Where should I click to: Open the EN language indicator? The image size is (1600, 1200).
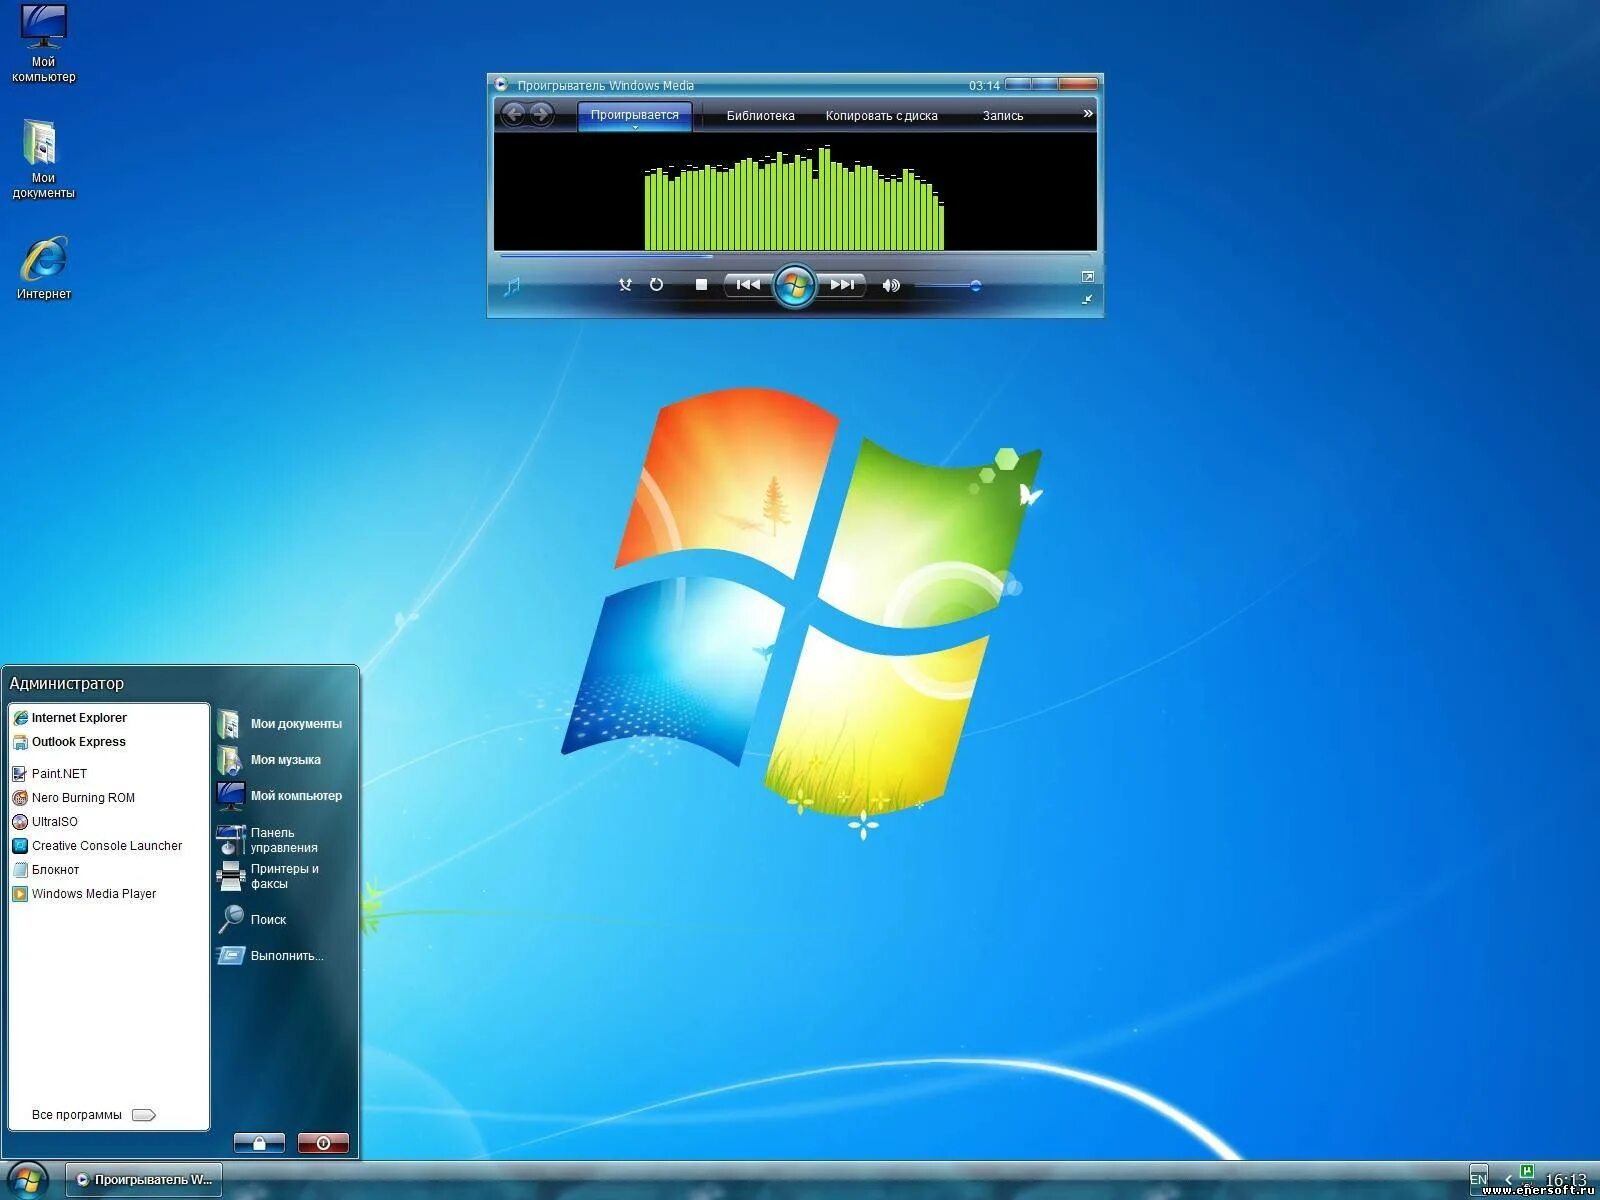(x=1479, y=1180)
